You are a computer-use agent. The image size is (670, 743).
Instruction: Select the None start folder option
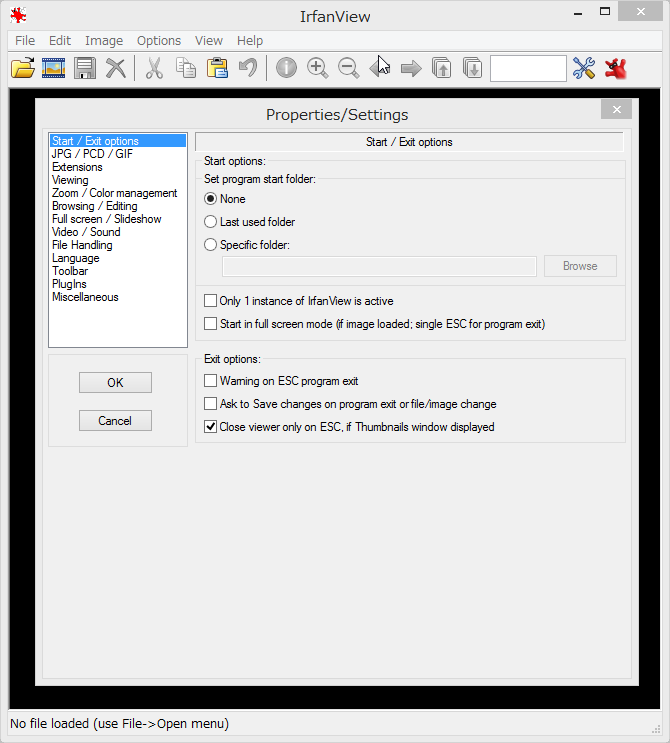[x=225, y=199]
